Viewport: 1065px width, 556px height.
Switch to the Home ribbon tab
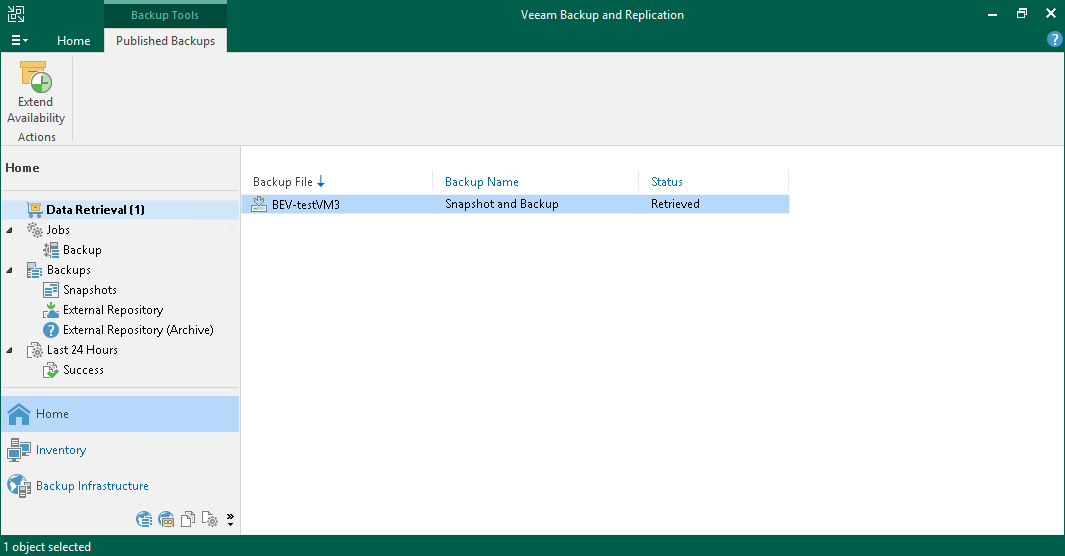tap(73, 41)
